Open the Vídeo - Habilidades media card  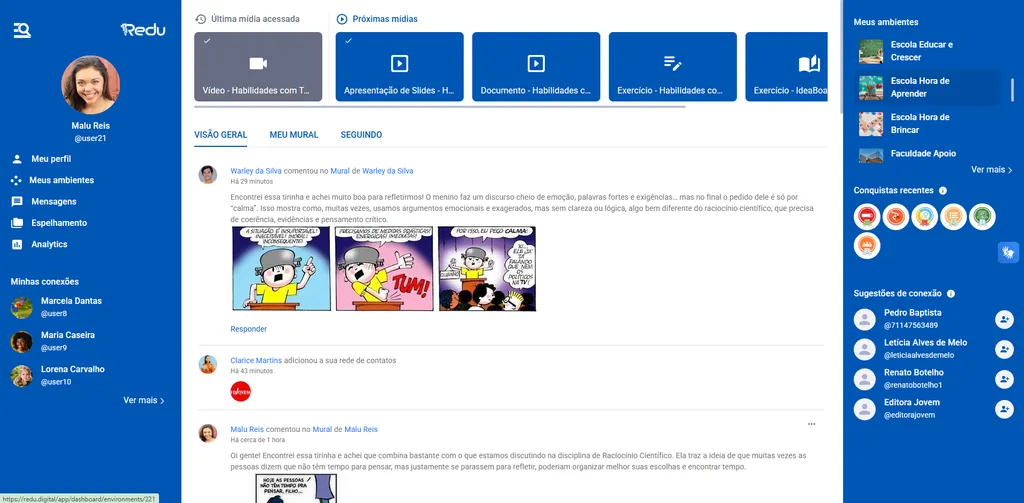pos(258,67)
